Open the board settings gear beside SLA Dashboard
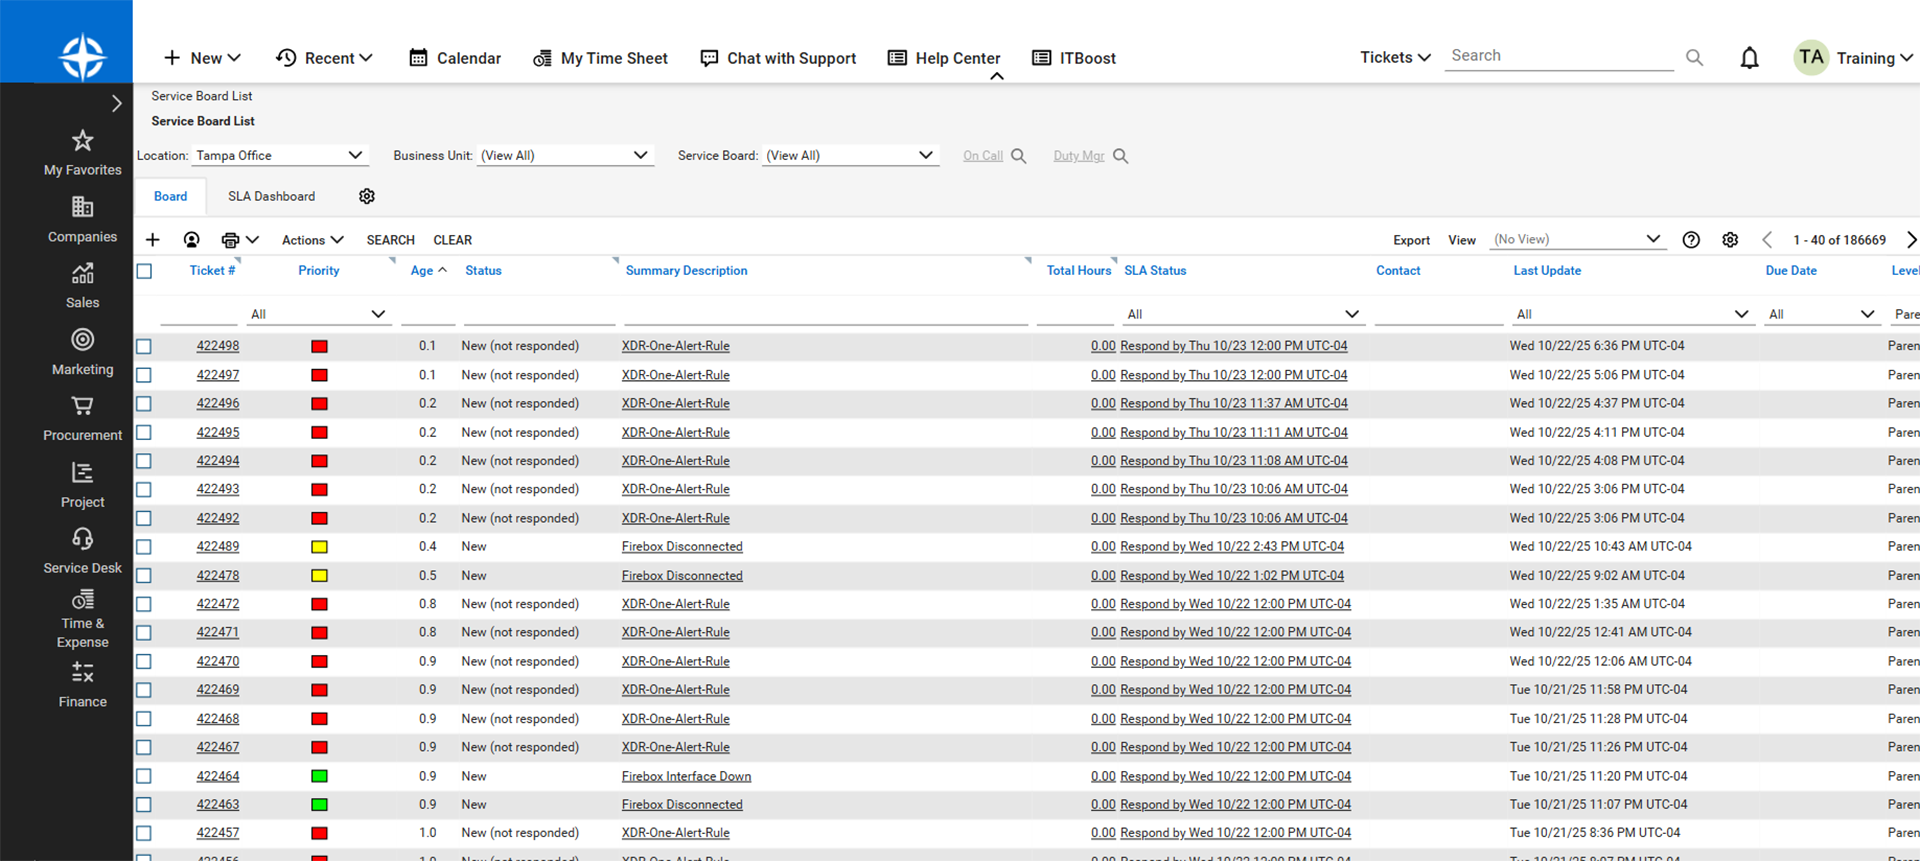The image size is (1920, 861). pos(367,196)
